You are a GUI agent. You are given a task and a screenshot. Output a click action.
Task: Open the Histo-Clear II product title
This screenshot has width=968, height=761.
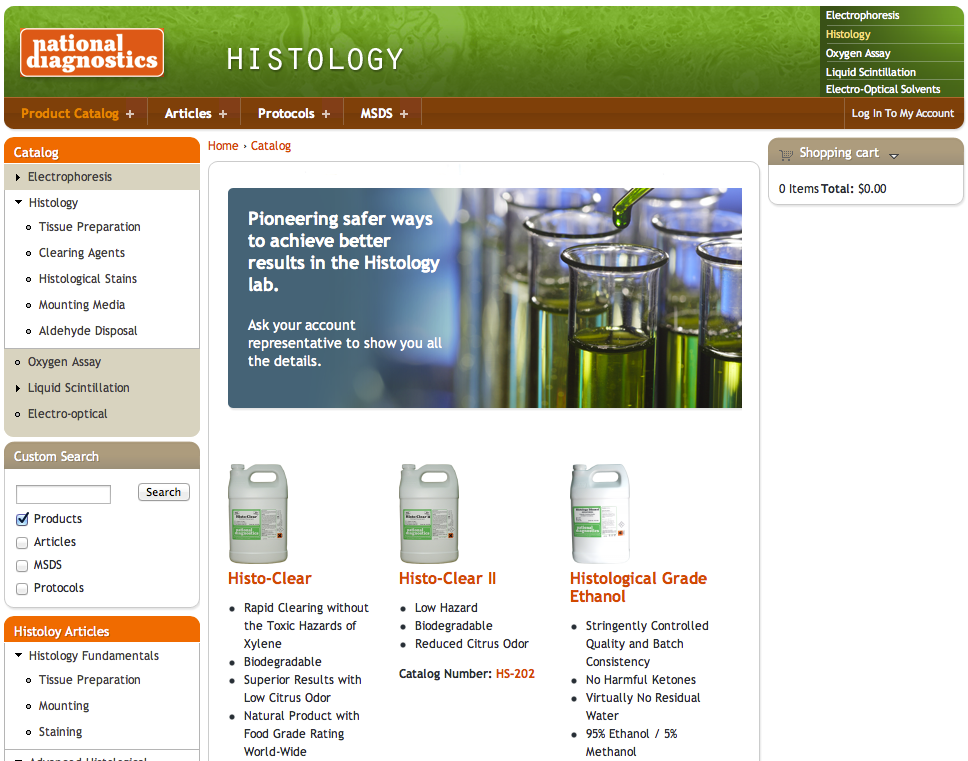[448, 579]
